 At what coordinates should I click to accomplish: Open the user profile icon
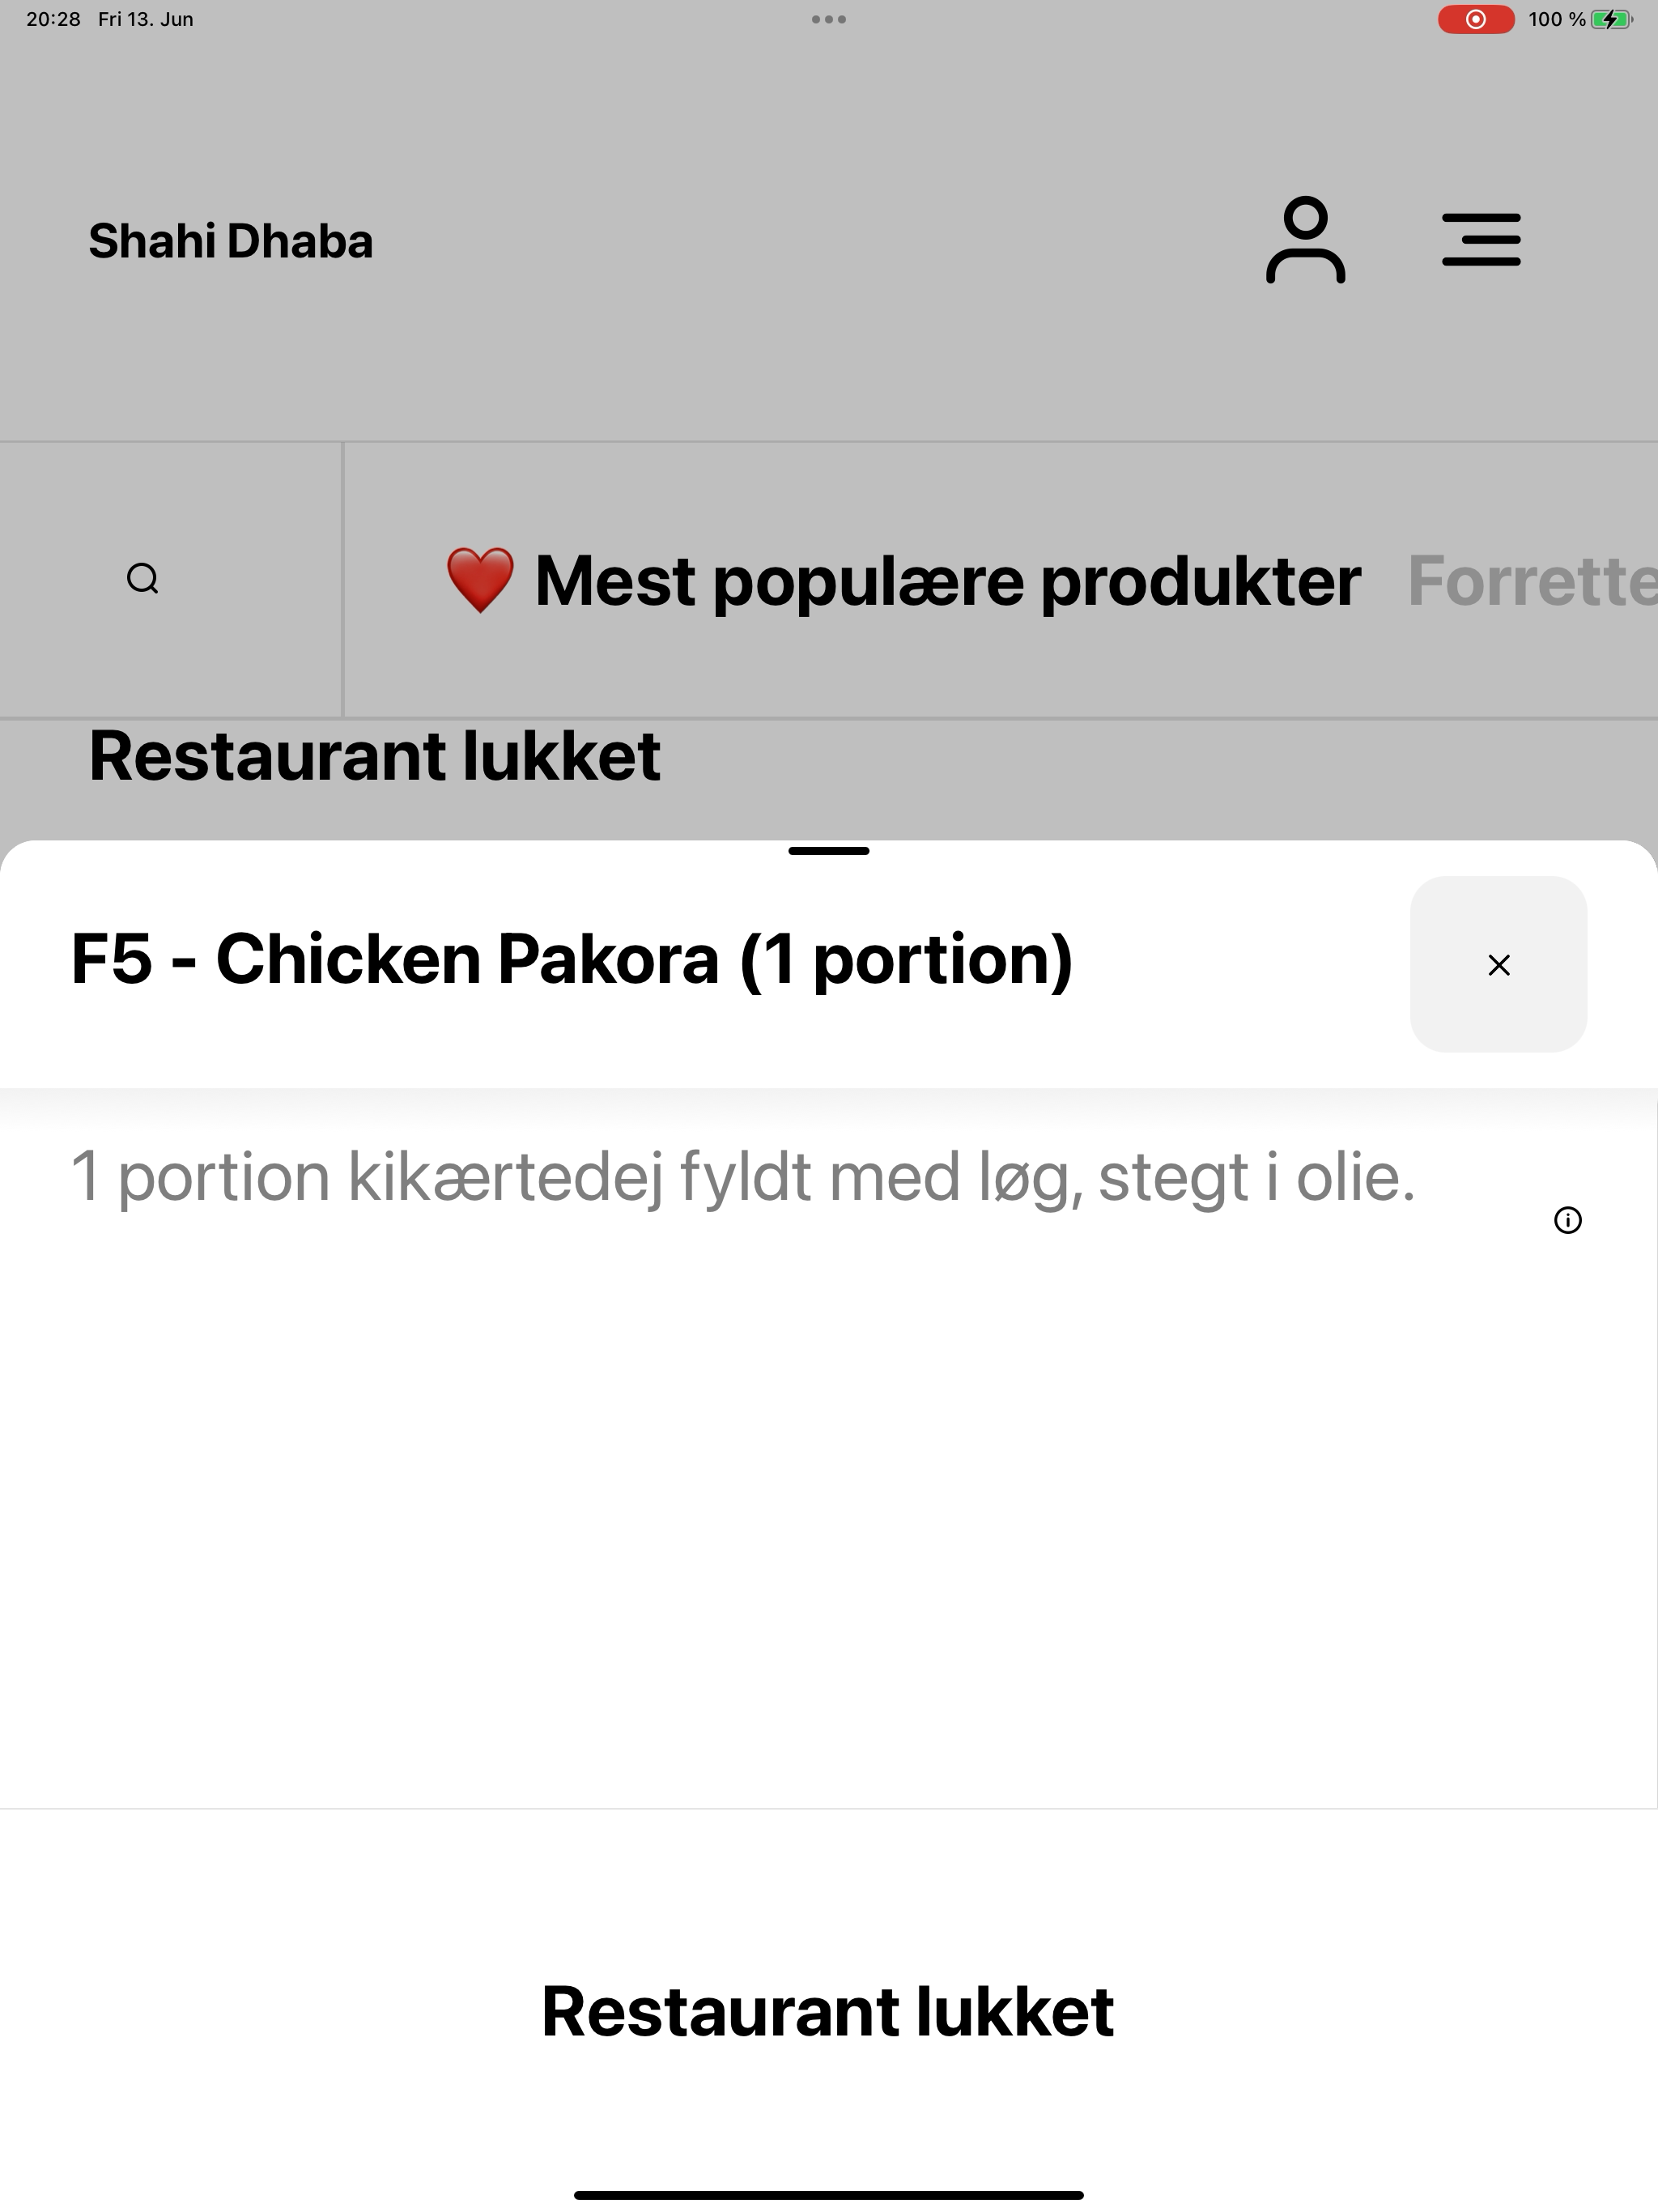tap(1305, 240)
